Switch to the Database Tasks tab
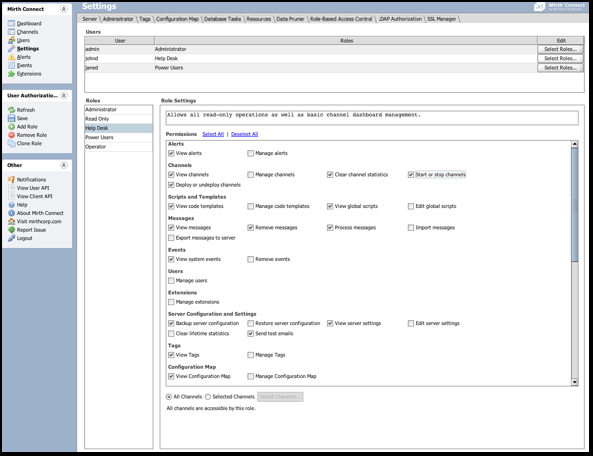 (222, 19)
